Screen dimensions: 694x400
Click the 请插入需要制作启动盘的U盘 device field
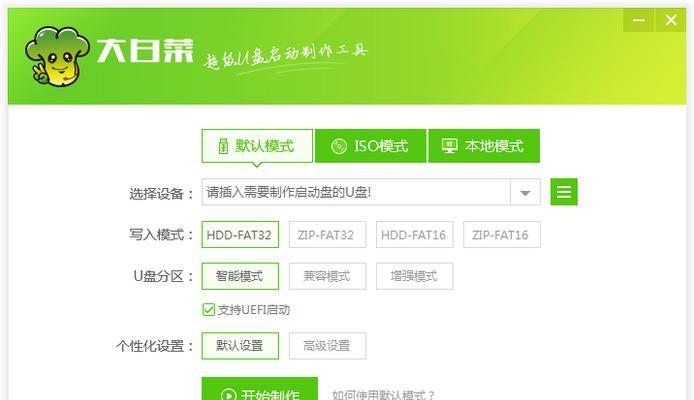coord(356,192)
